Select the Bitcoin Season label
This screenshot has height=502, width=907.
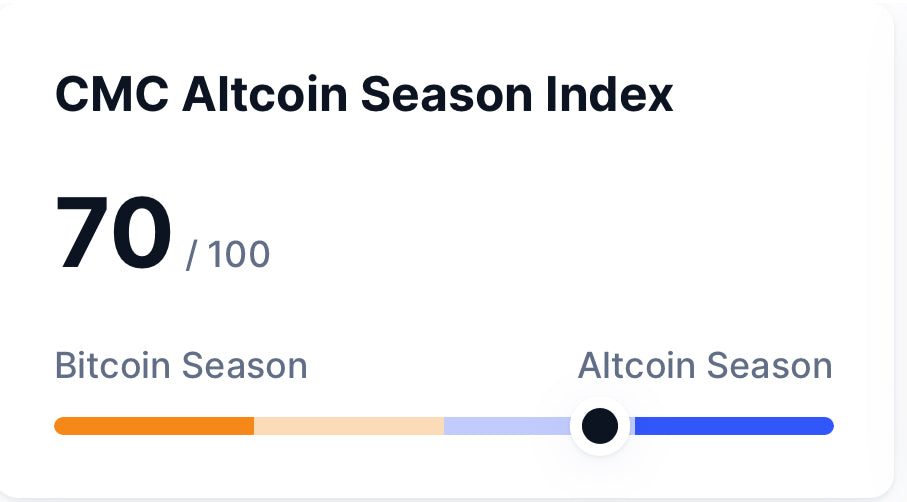(181, 366)
